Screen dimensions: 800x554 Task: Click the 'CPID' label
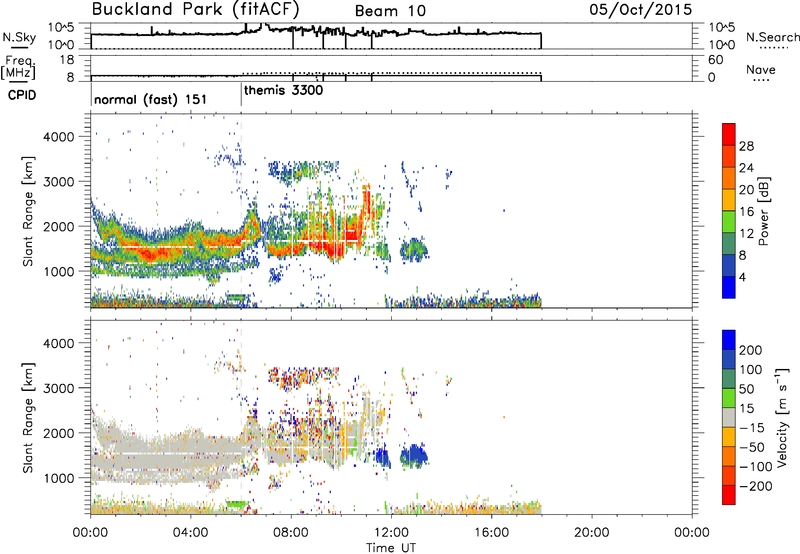[22, 95]
